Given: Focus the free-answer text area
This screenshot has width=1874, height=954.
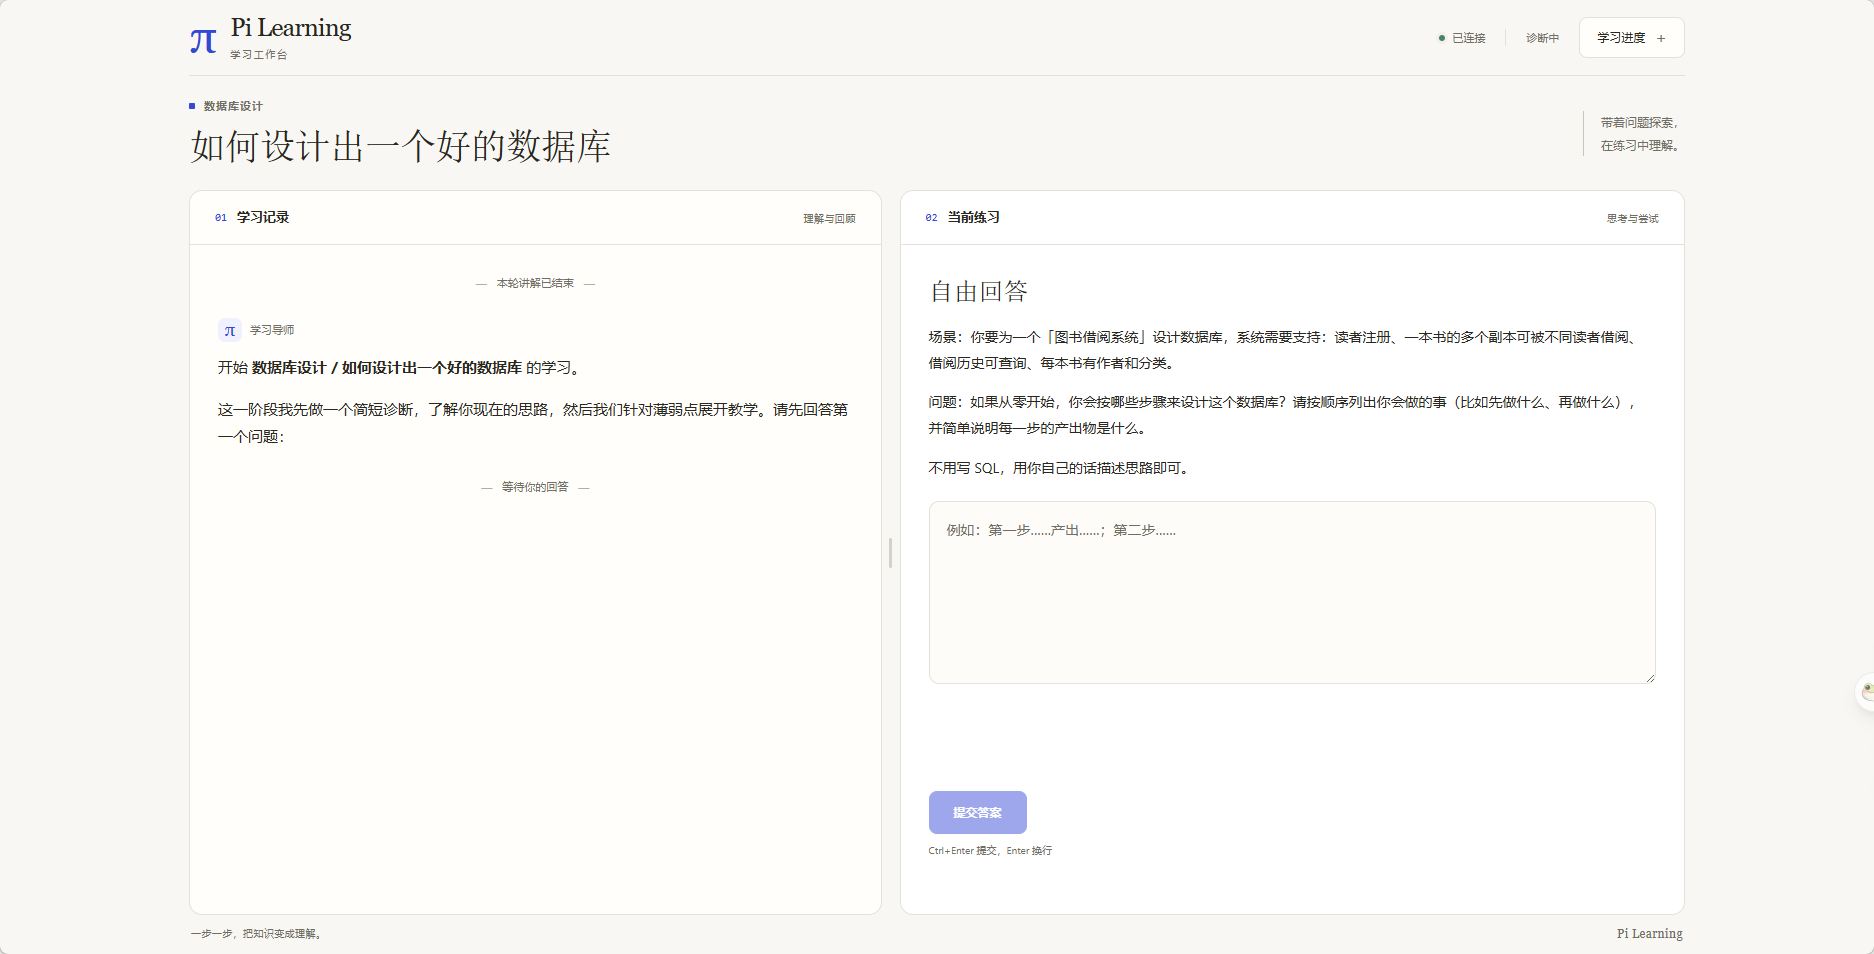Looking at the screenshot, I should pos(1292,592).
